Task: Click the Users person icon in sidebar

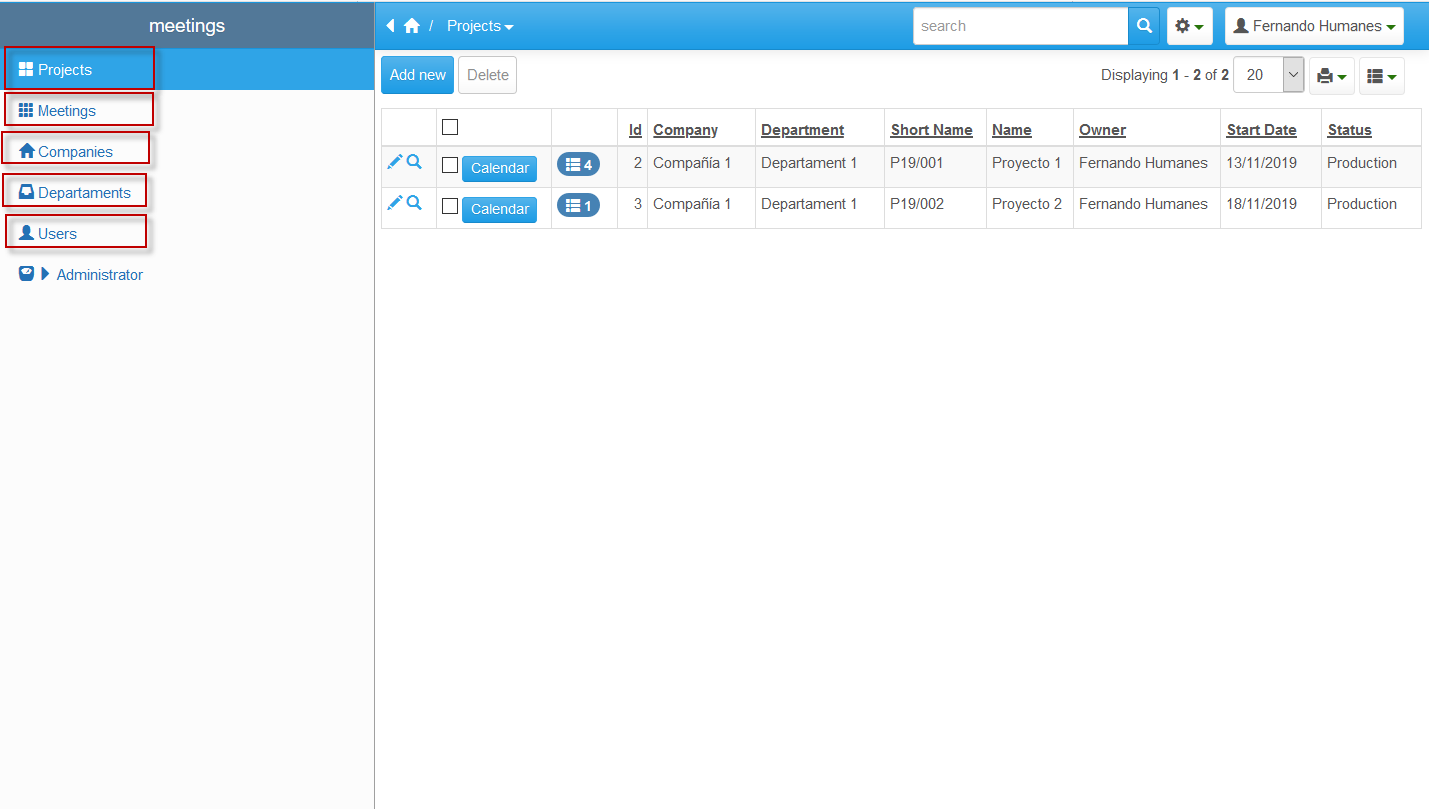Action: click(x=27, y=233)
